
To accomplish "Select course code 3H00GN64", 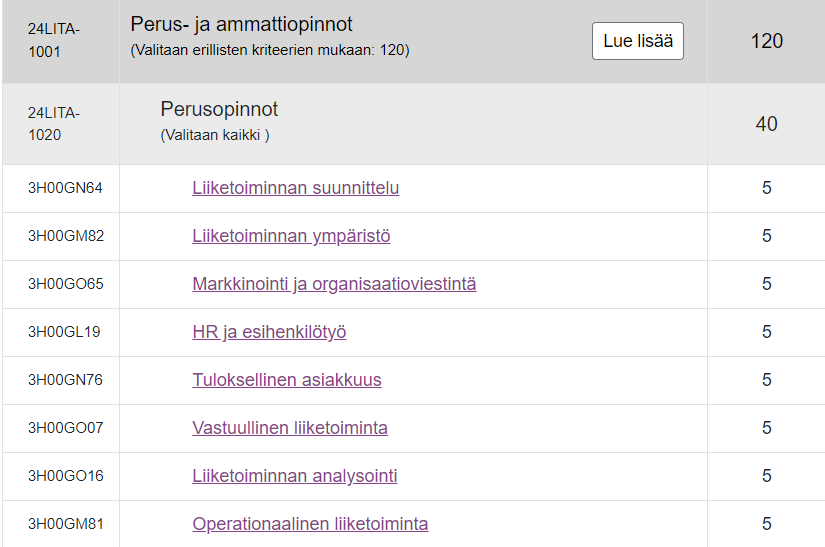I will (x=66, y=188).
